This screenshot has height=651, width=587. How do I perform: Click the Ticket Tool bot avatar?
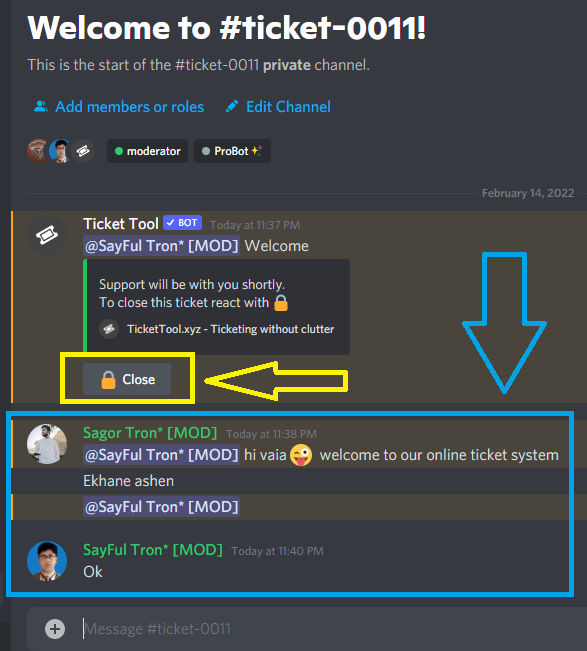(x=47, y=235)
